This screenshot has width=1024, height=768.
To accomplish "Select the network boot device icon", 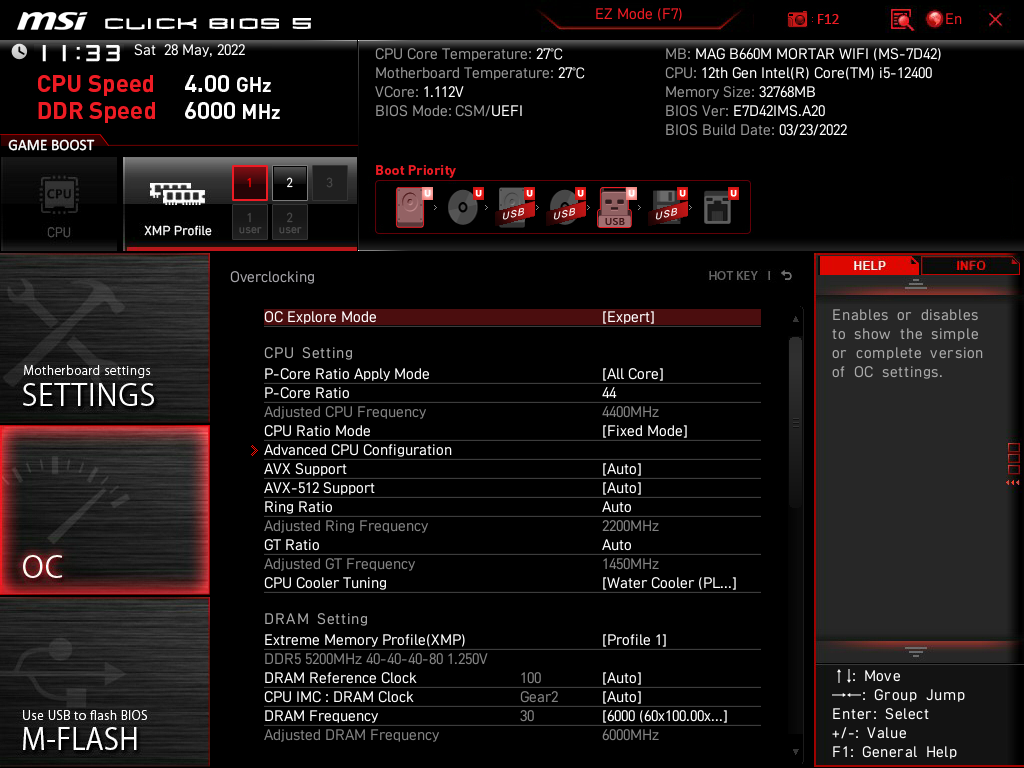I will click(720, 206).
